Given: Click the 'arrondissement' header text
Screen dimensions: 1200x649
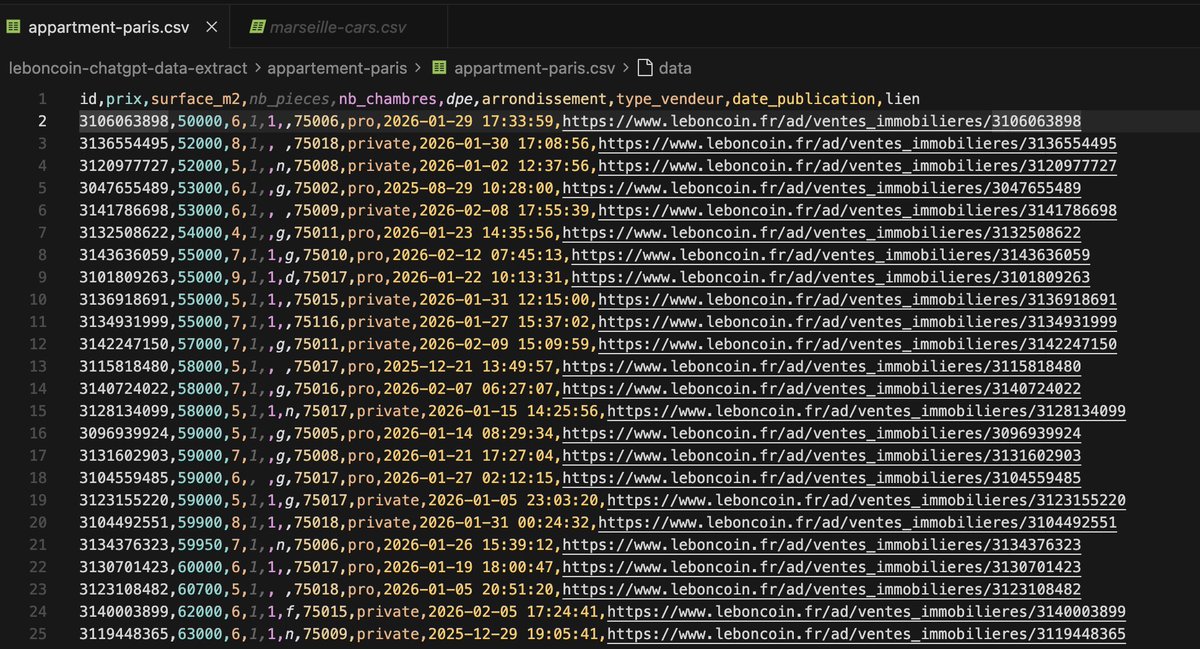Looking at the screenshot, I should (546, 99).
